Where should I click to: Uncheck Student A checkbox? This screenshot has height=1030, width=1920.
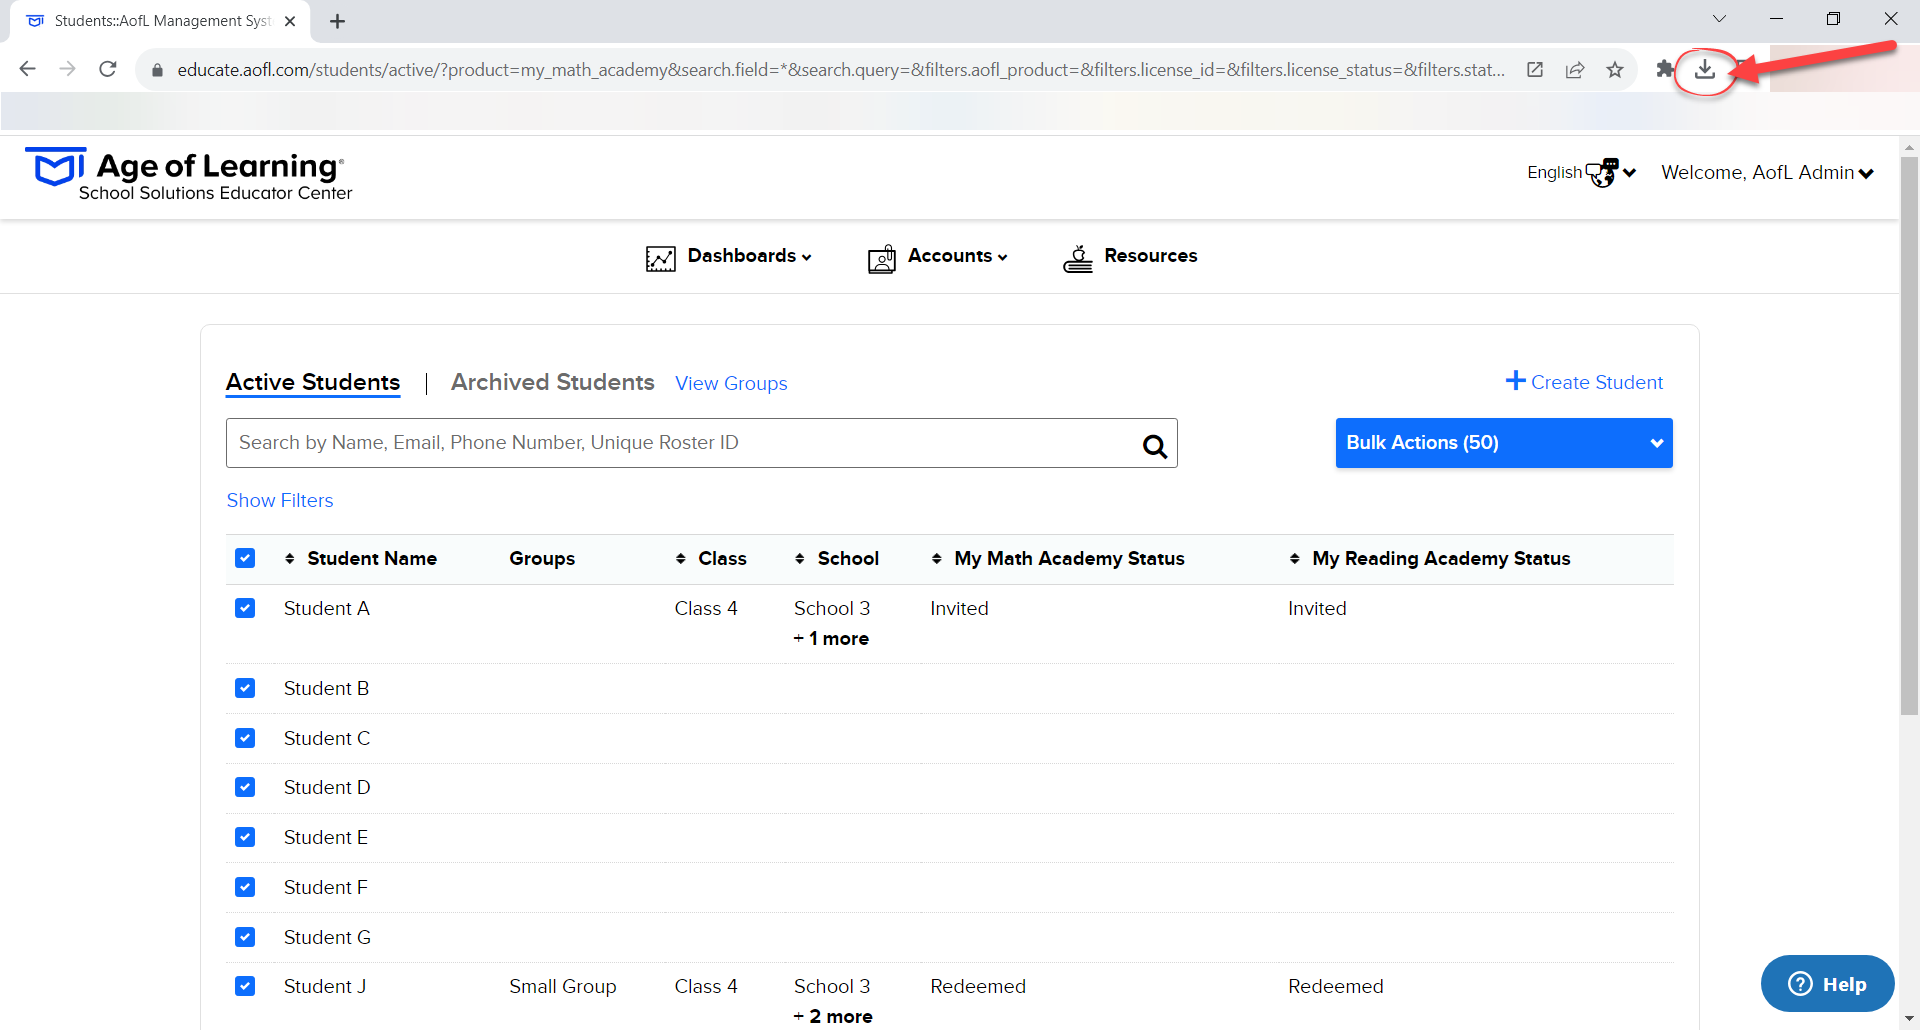(245, 608)
